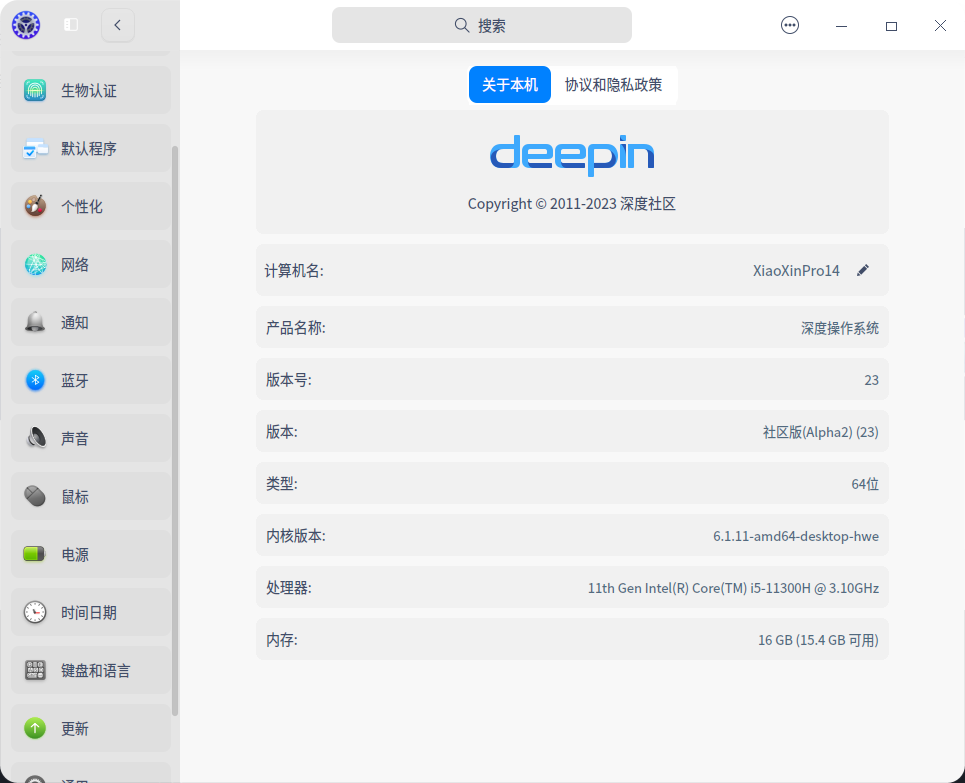Click the 深度操作系统 product name value
The height and width of the screenshot is (783, 965).
[x=839, y=328]
